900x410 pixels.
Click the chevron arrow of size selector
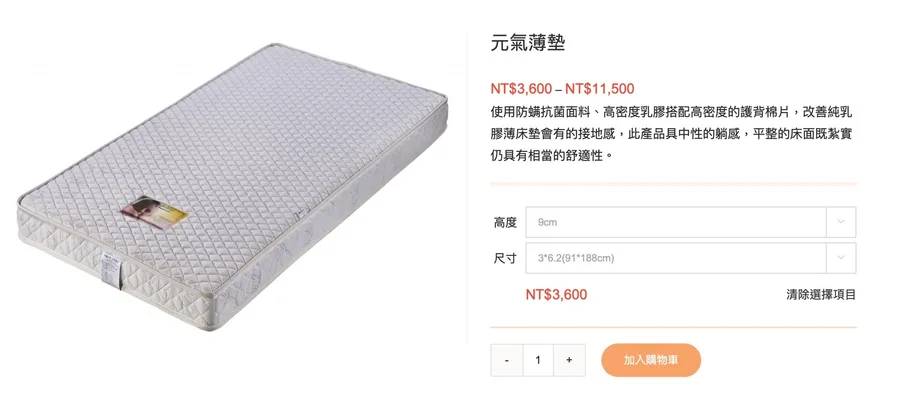pos(841,258)
